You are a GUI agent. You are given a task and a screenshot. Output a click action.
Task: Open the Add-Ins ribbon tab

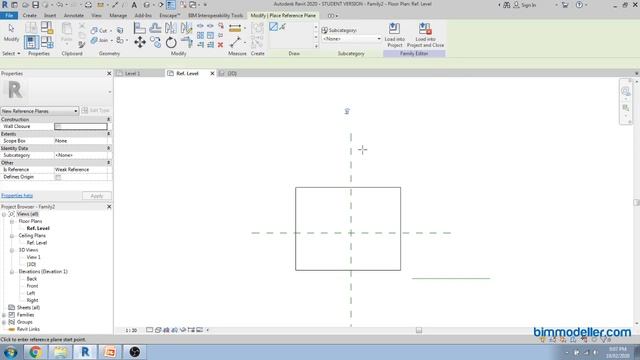coord(143,16)
